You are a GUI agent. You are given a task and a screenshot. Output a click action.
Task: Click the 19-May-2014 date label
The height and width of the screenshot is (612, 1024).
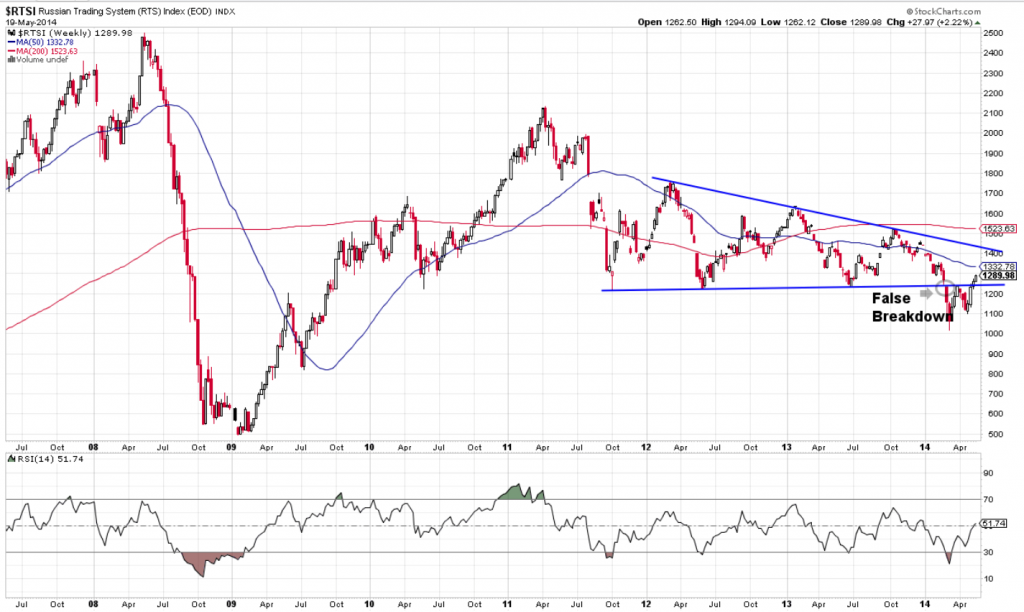(x=31, y=22)
